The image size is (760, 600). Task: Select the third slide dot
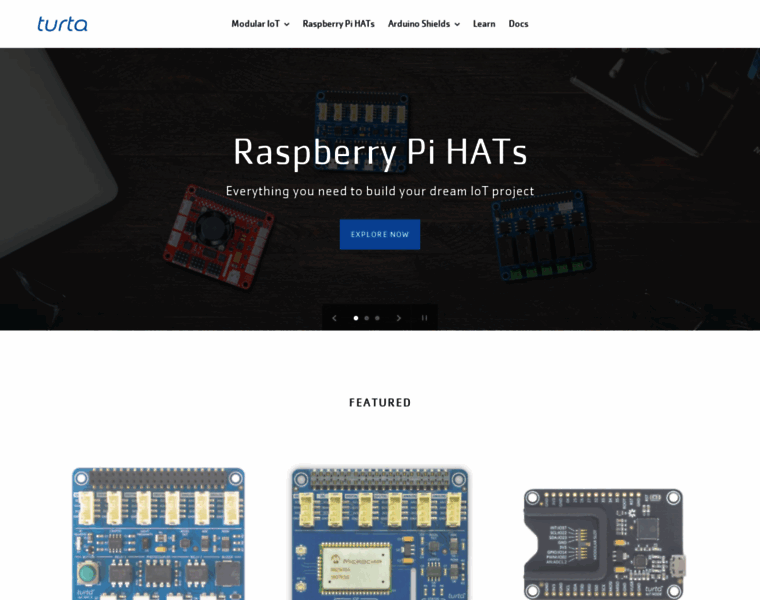coord(377,318)
